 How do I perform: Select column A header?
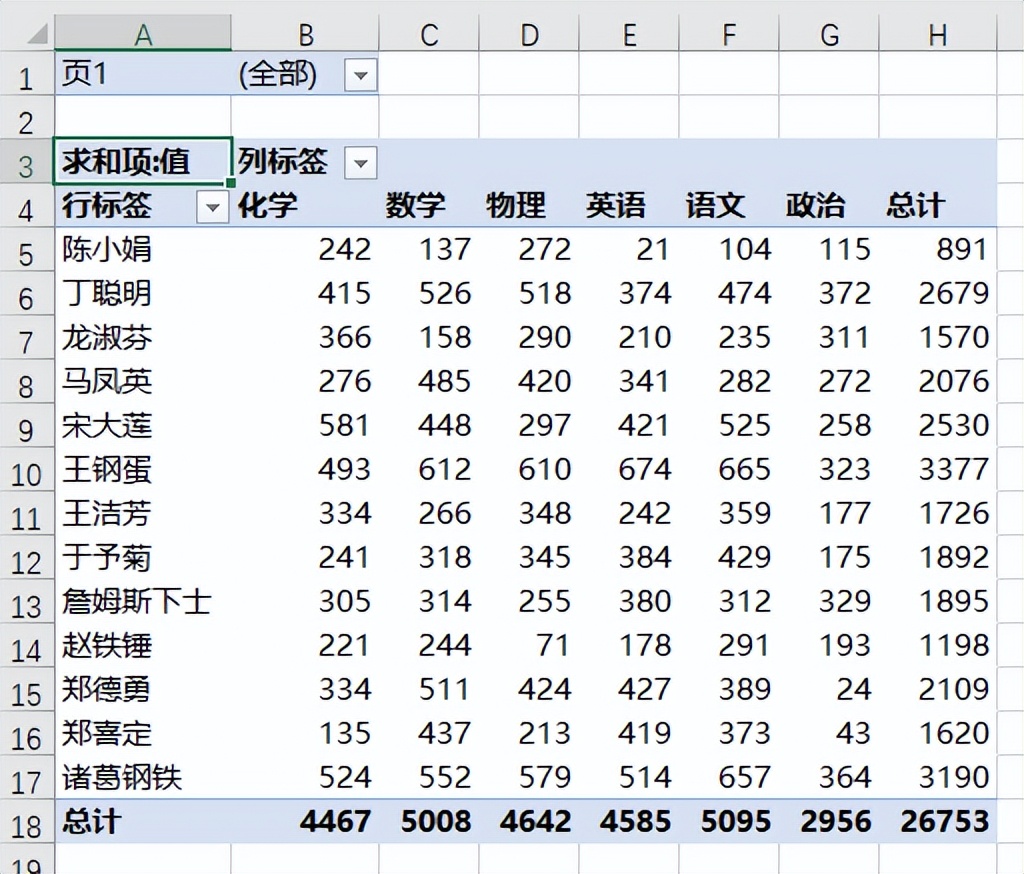point(143,34)
